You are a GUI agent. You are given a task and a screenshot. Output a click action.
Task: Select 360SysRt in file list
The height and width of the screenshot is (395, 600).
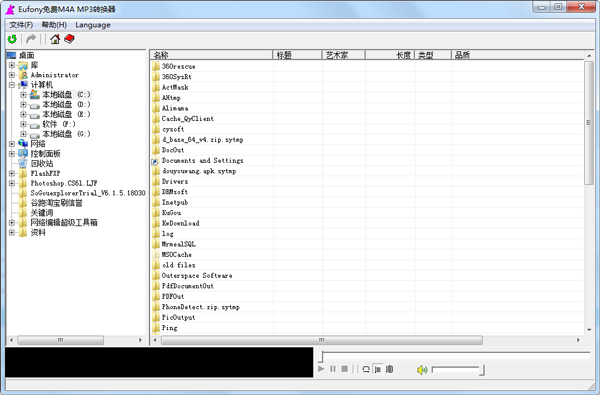177,77
